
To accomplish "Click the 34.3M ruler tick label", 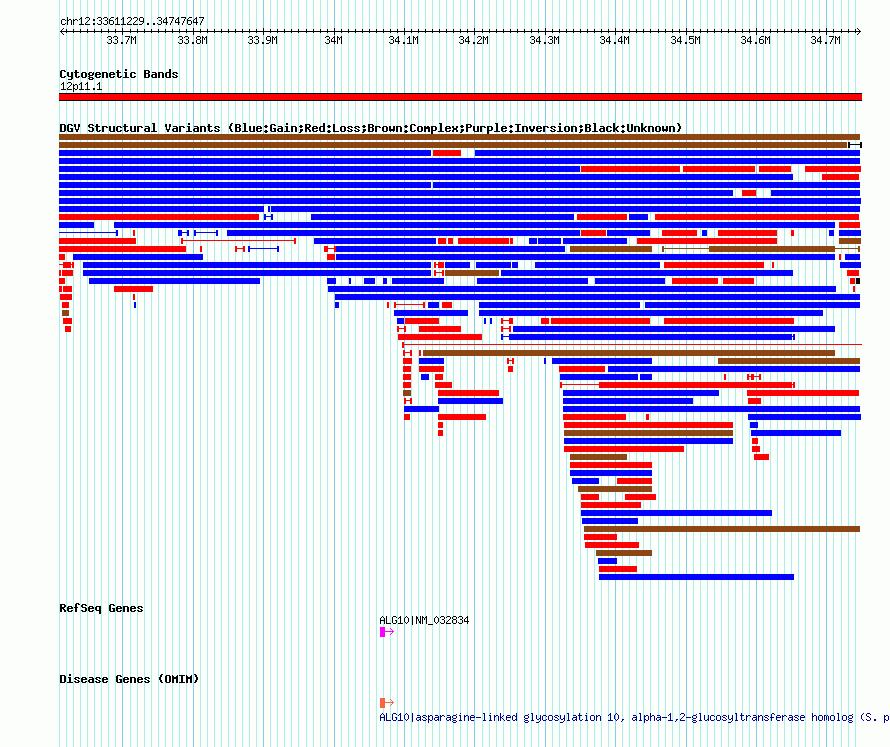I will (x=544, y=40).
